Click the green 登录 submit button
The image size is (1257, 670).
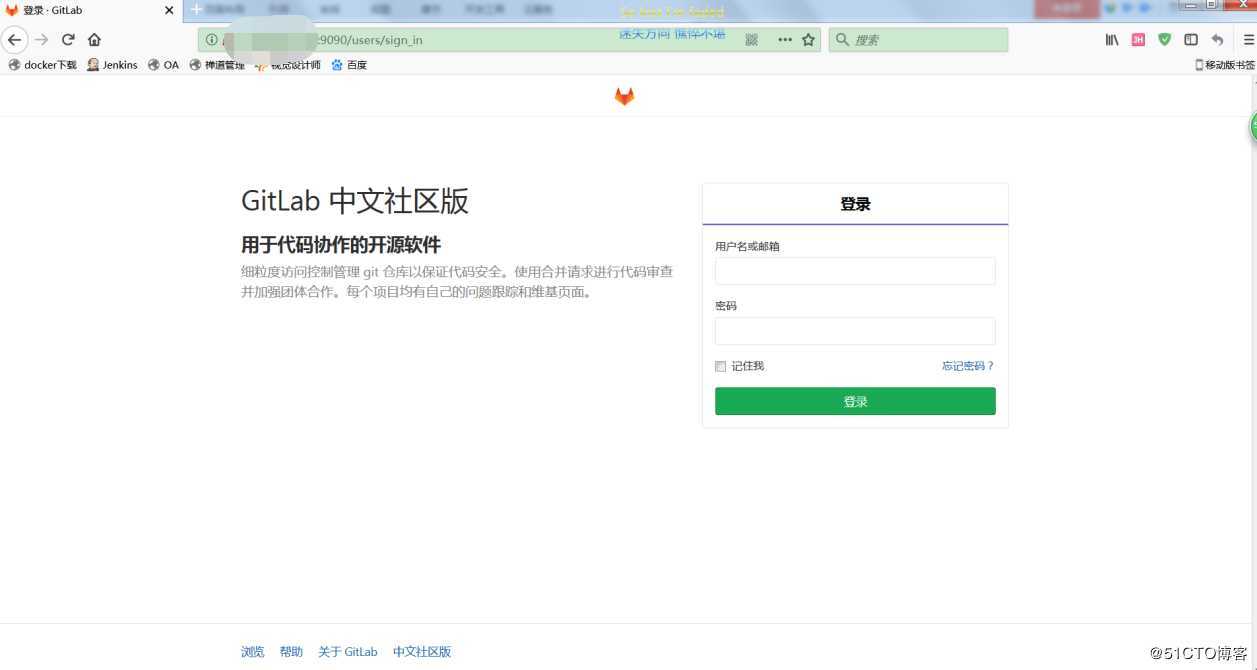click(x=855, y=401)
